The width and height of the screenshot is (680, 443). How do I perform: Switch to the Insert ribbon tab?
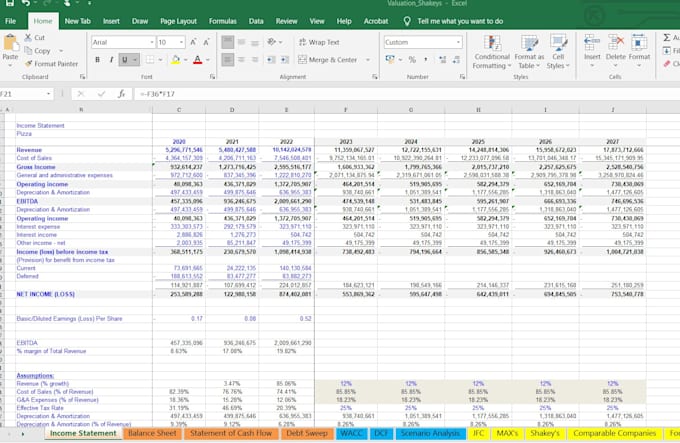click(x=111, y=21)
